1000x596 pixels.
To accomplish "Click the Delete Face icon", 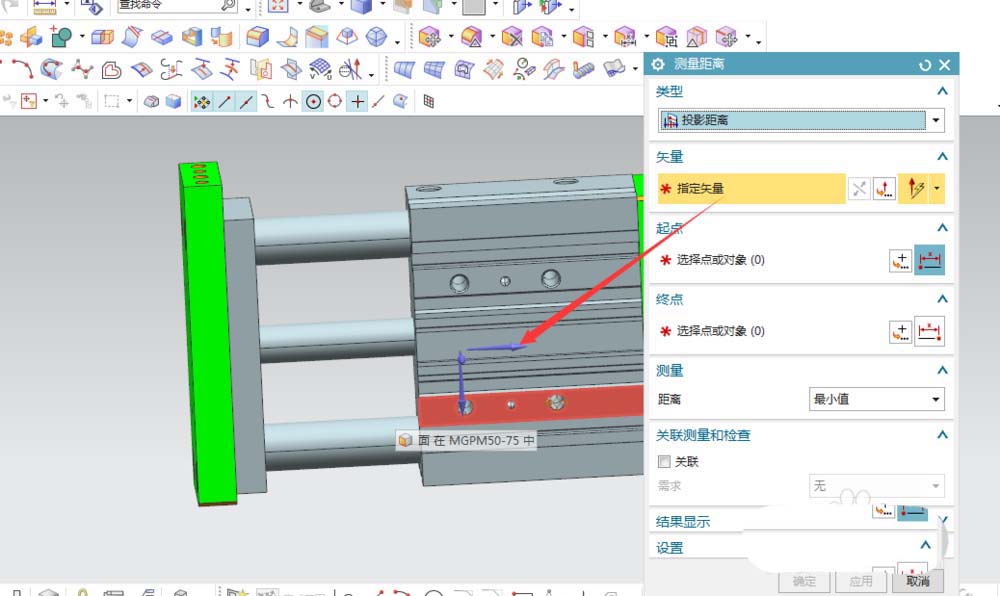I will click(511, 37).
